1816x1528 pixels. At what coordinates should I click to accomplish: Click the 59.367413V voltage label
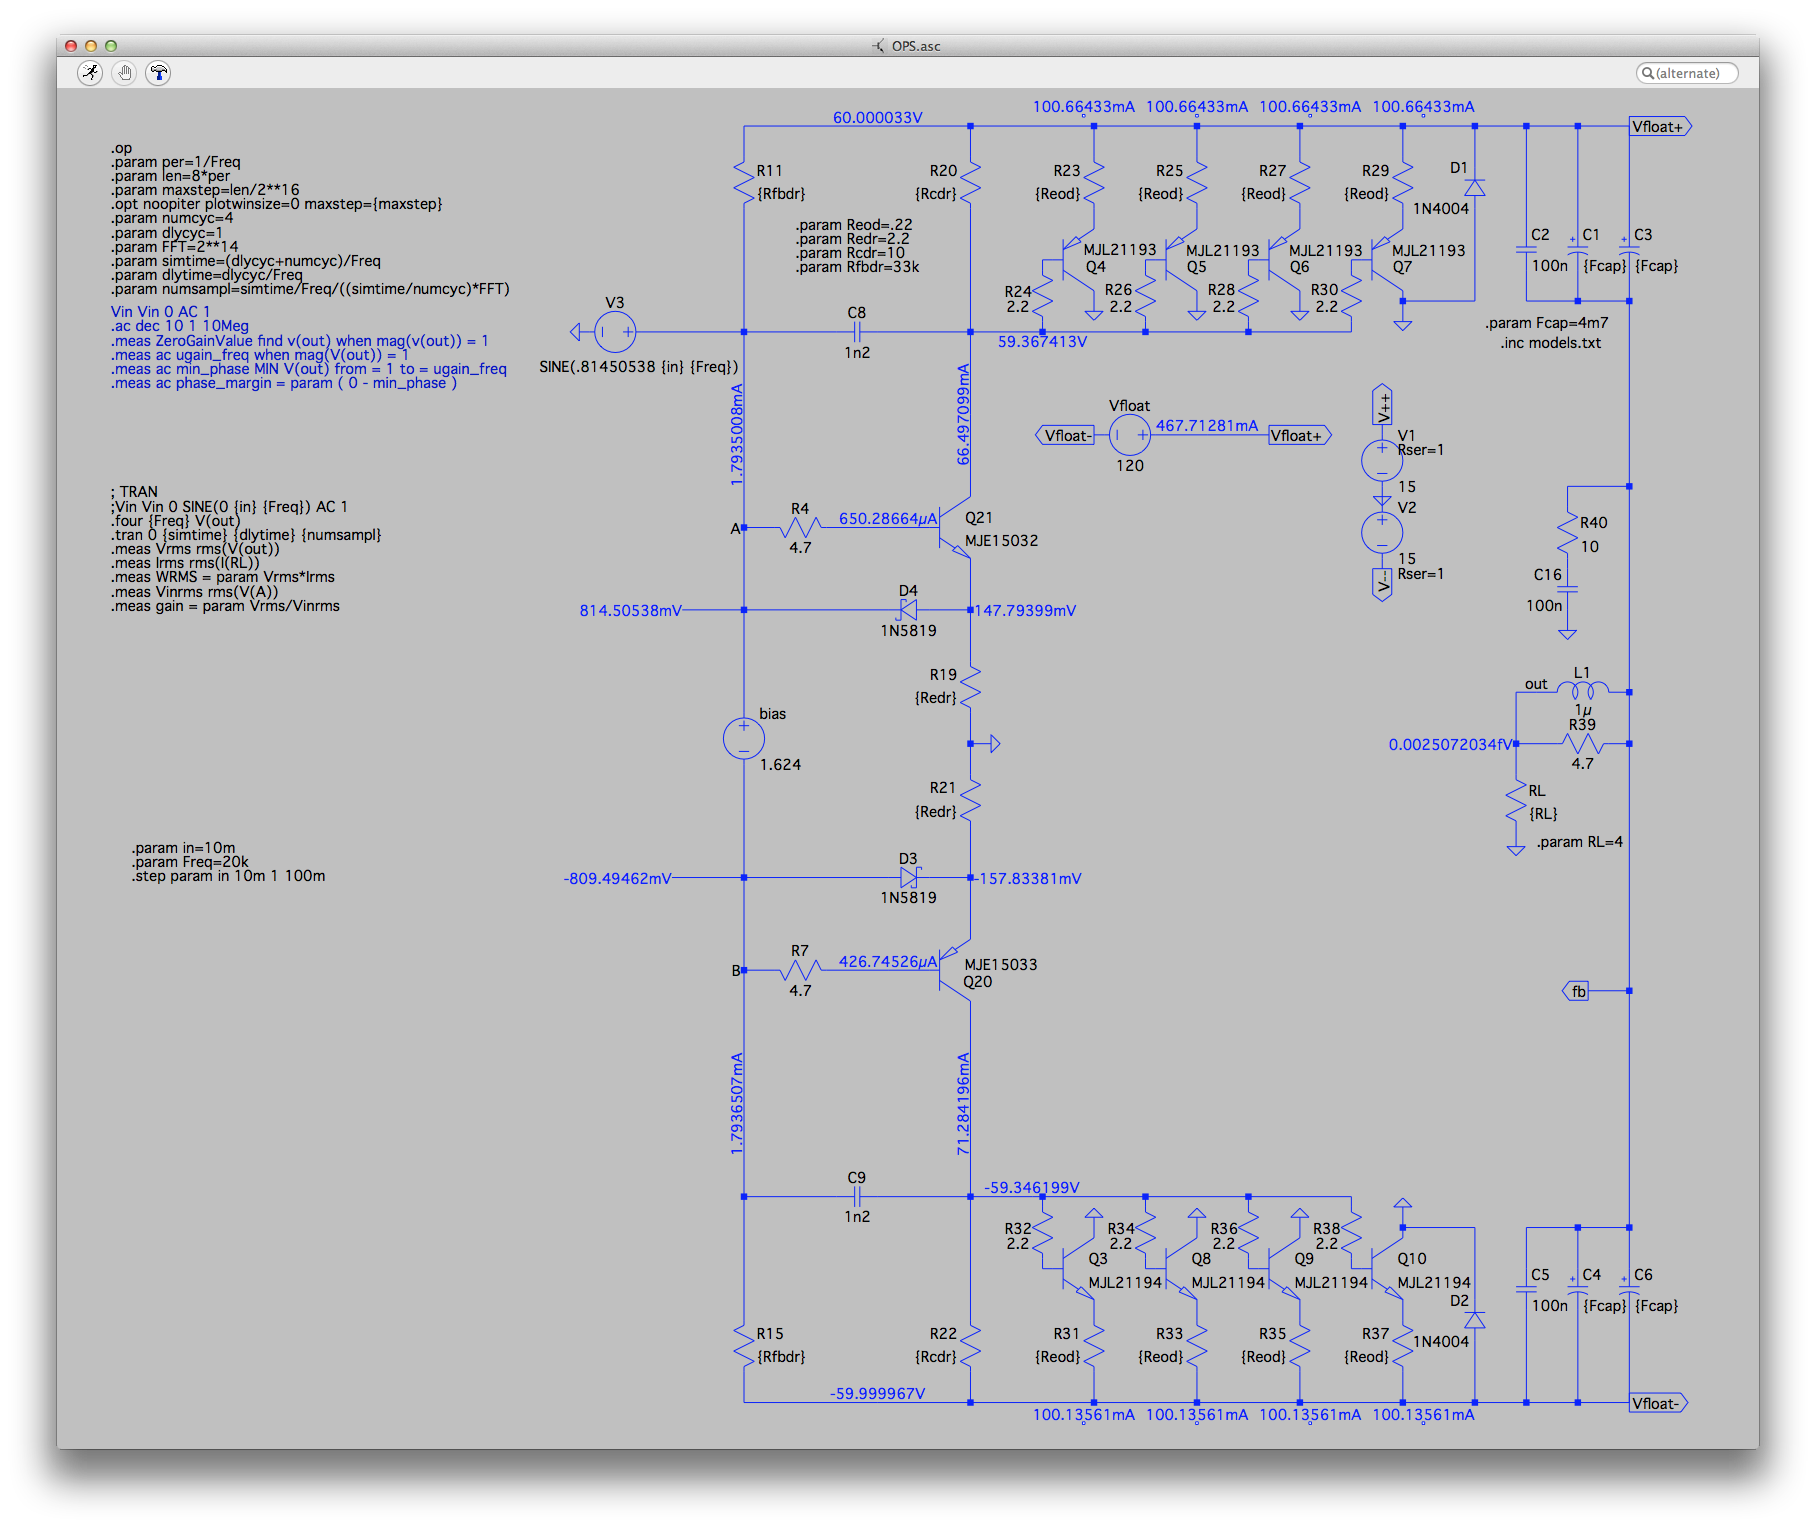click(x=1042, y=342)
